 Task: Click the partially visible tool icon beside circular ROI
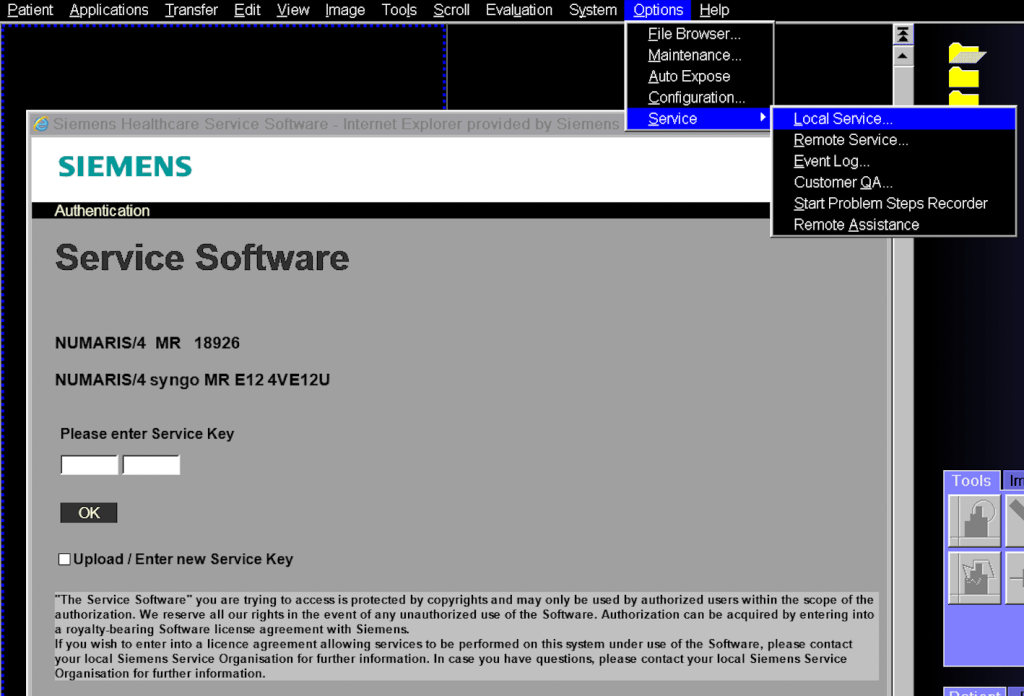(x=1015, y=521)
